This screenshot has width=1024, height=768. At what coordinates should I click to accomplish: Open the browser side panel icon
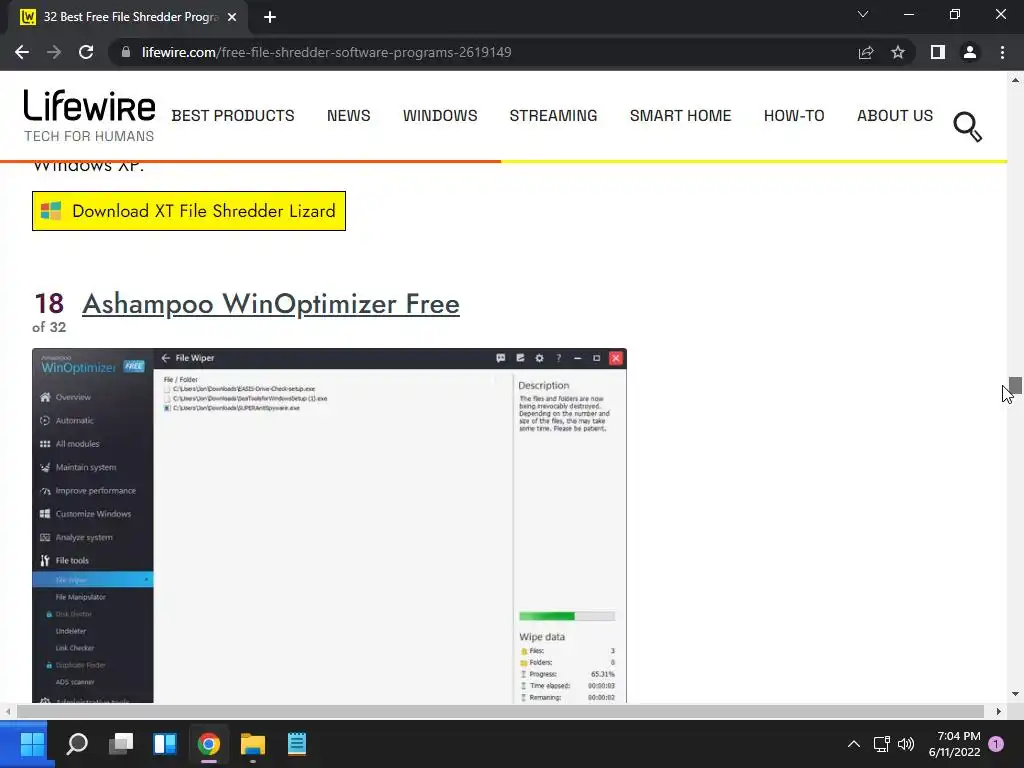click(x=938, y=52)
